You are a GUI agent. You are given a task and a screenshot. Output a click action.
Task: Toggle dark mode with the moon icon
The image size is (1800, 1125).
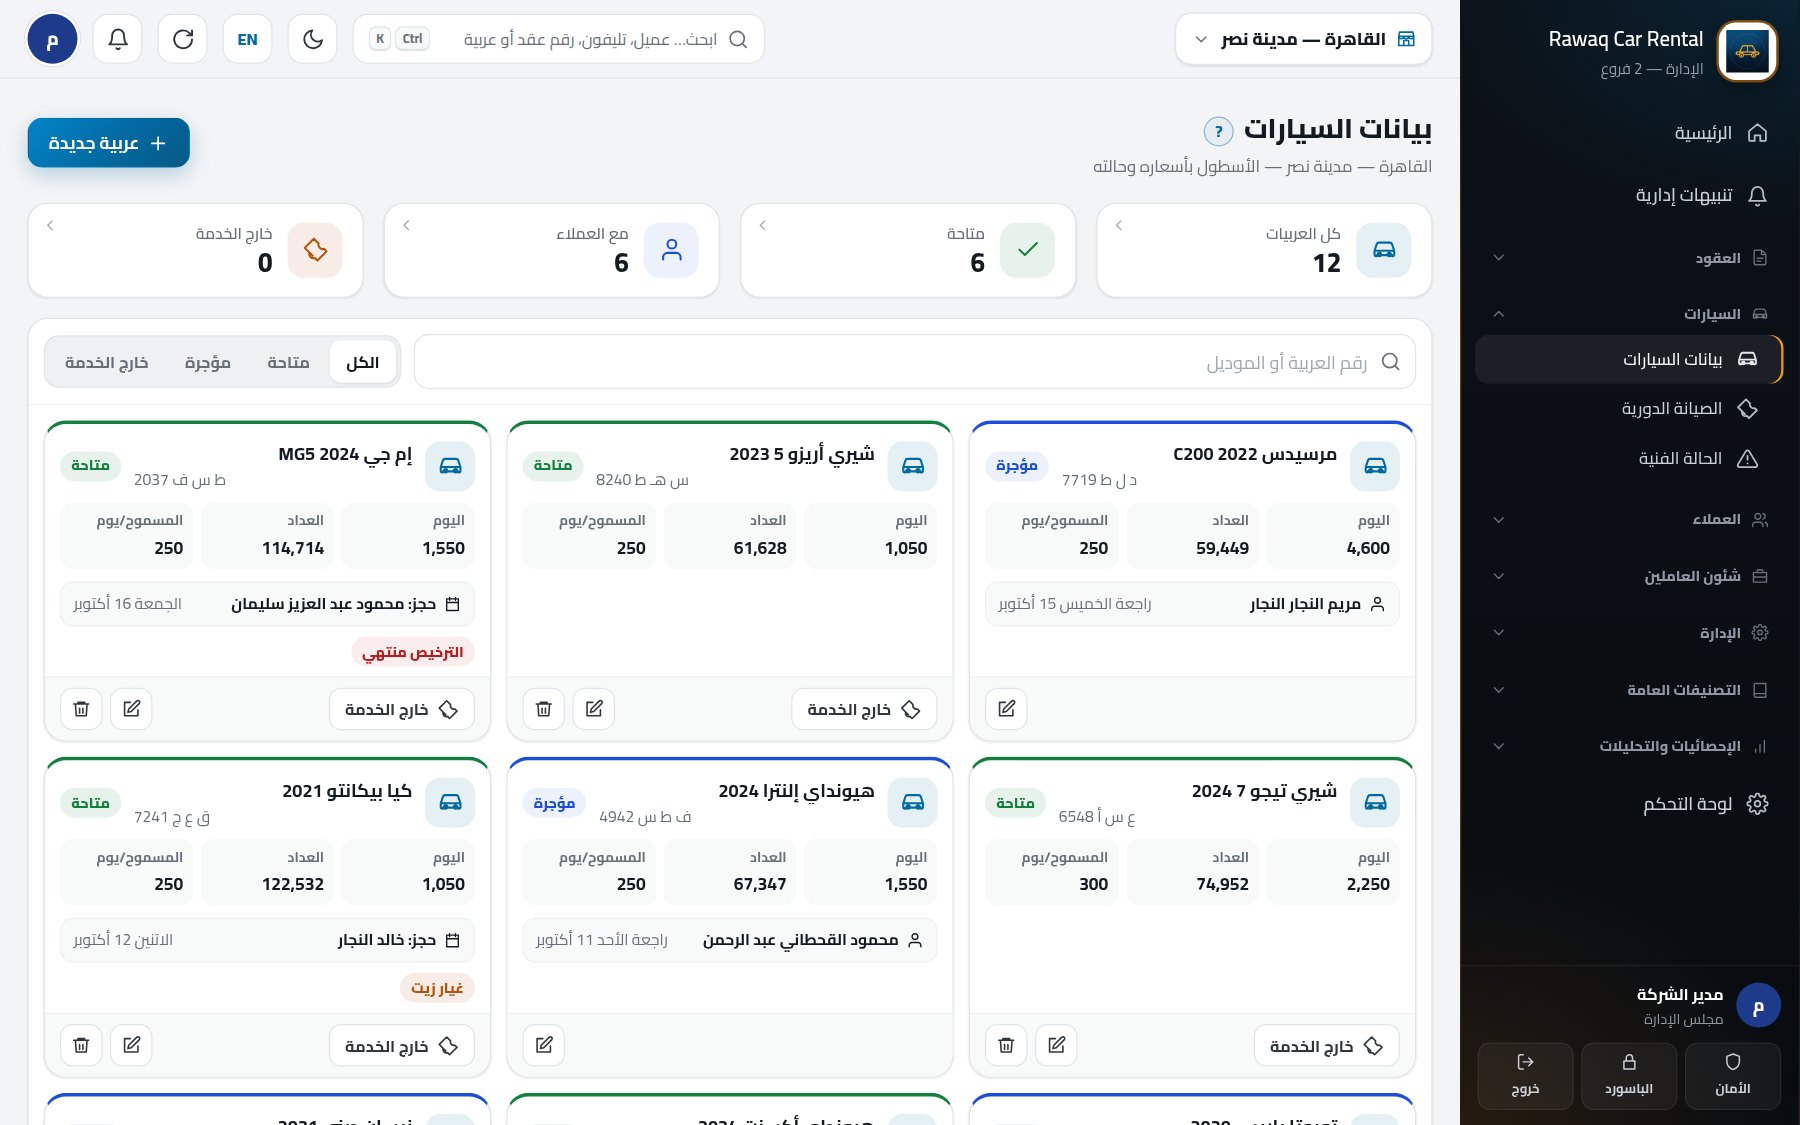(x=313, y=39)
